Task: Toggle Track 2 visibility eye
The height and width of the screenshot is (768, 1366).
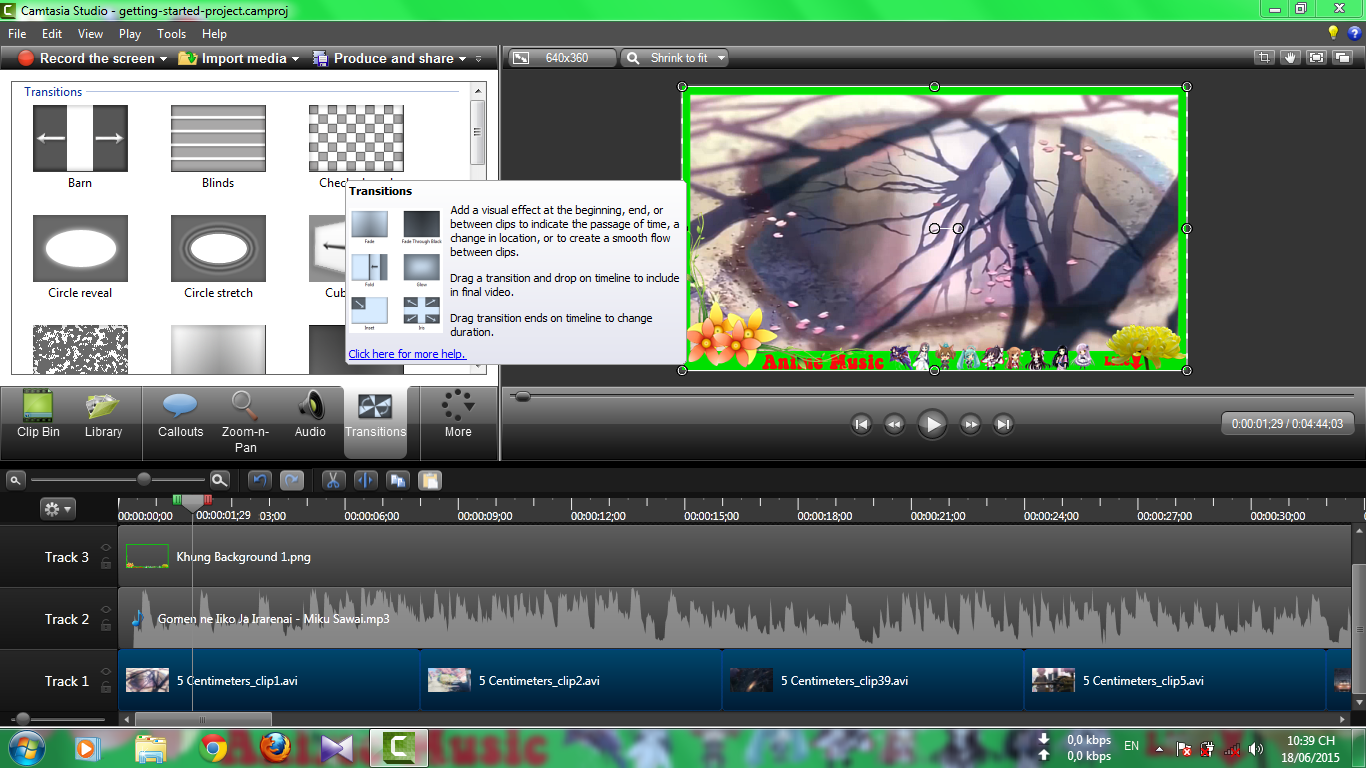Action: click(106, 609)
